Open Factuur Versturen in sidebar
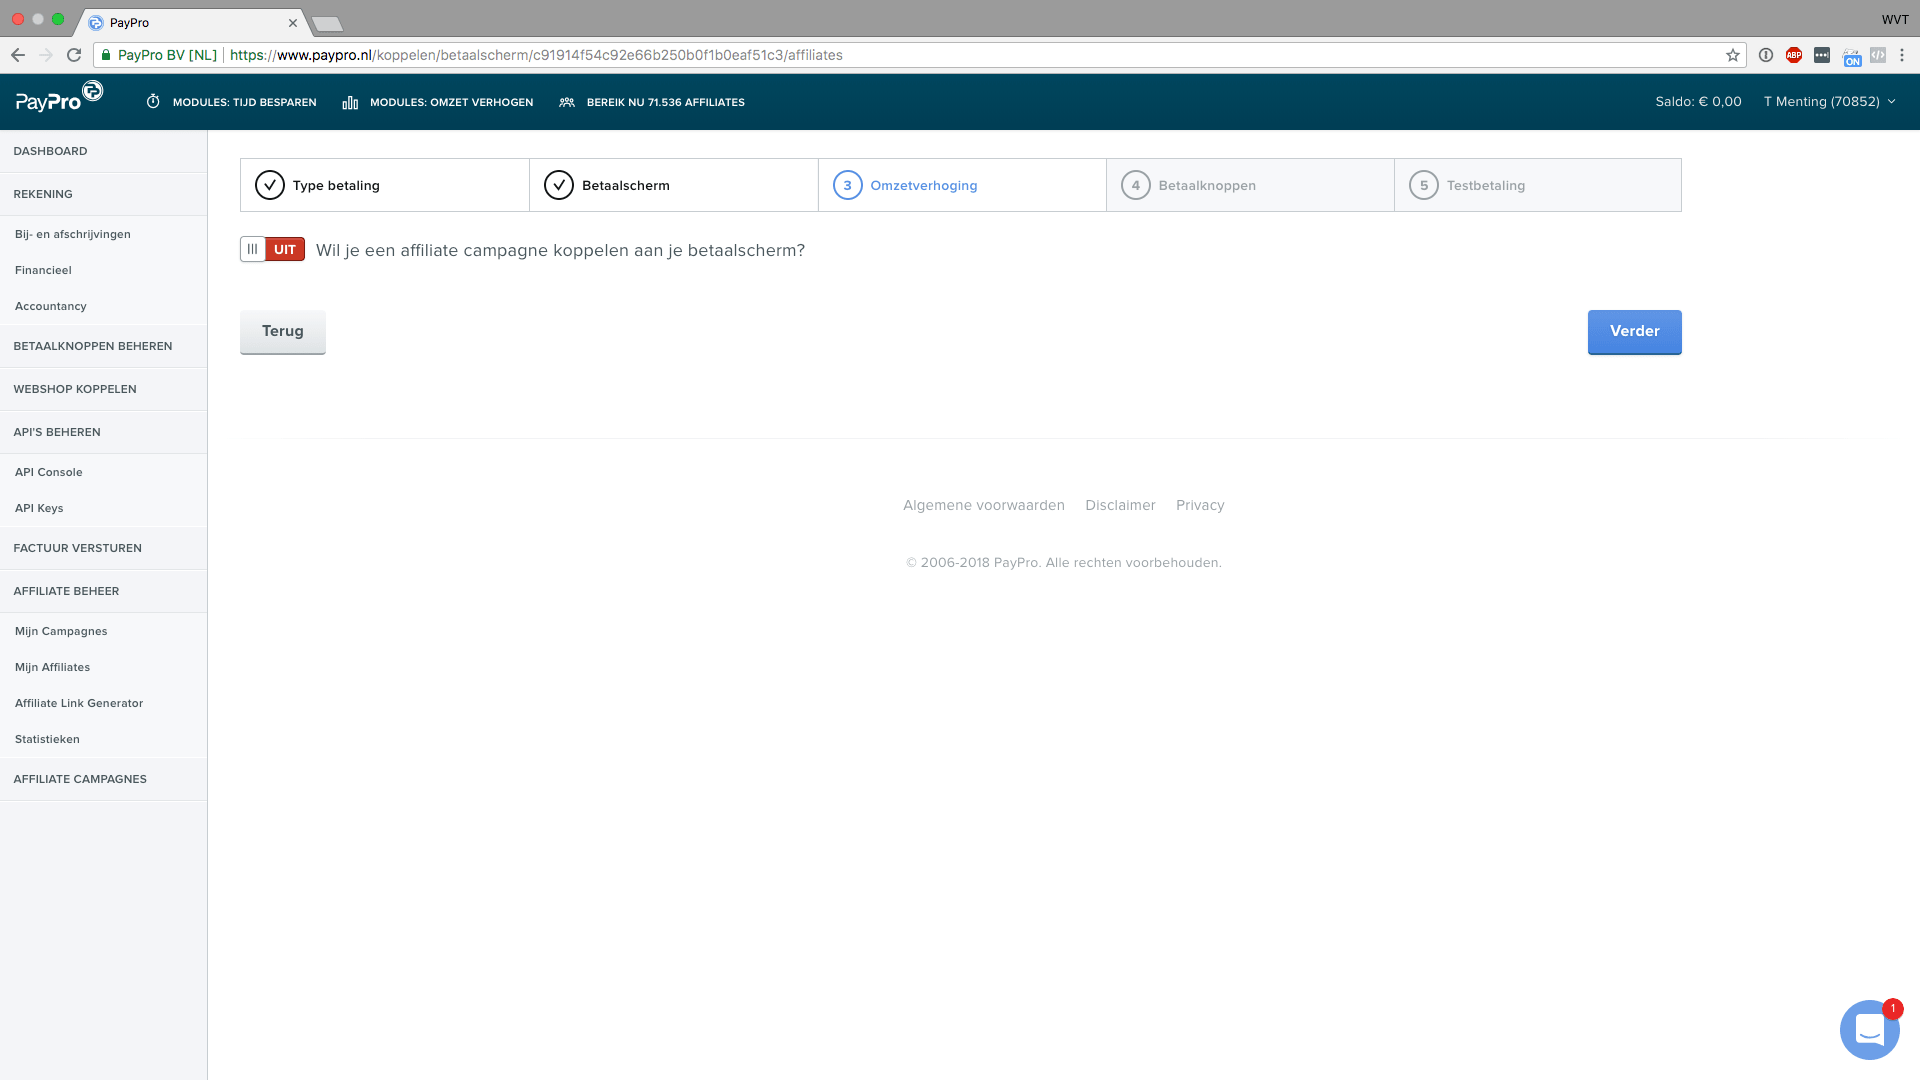 click(x=104, y=548)
